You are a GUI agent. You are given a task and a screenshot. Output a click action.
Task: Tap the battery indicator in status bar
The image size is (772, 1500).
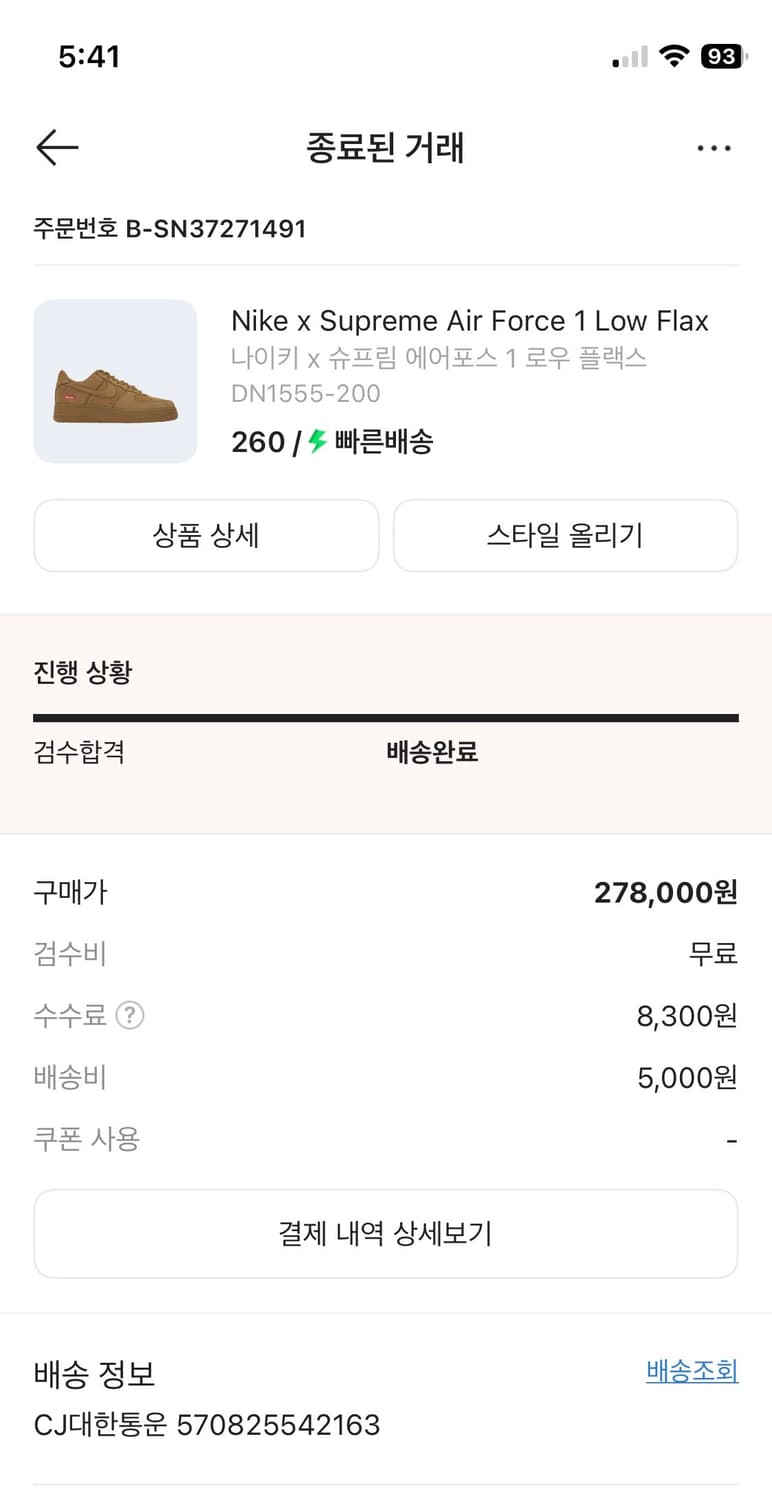(723, 57)
